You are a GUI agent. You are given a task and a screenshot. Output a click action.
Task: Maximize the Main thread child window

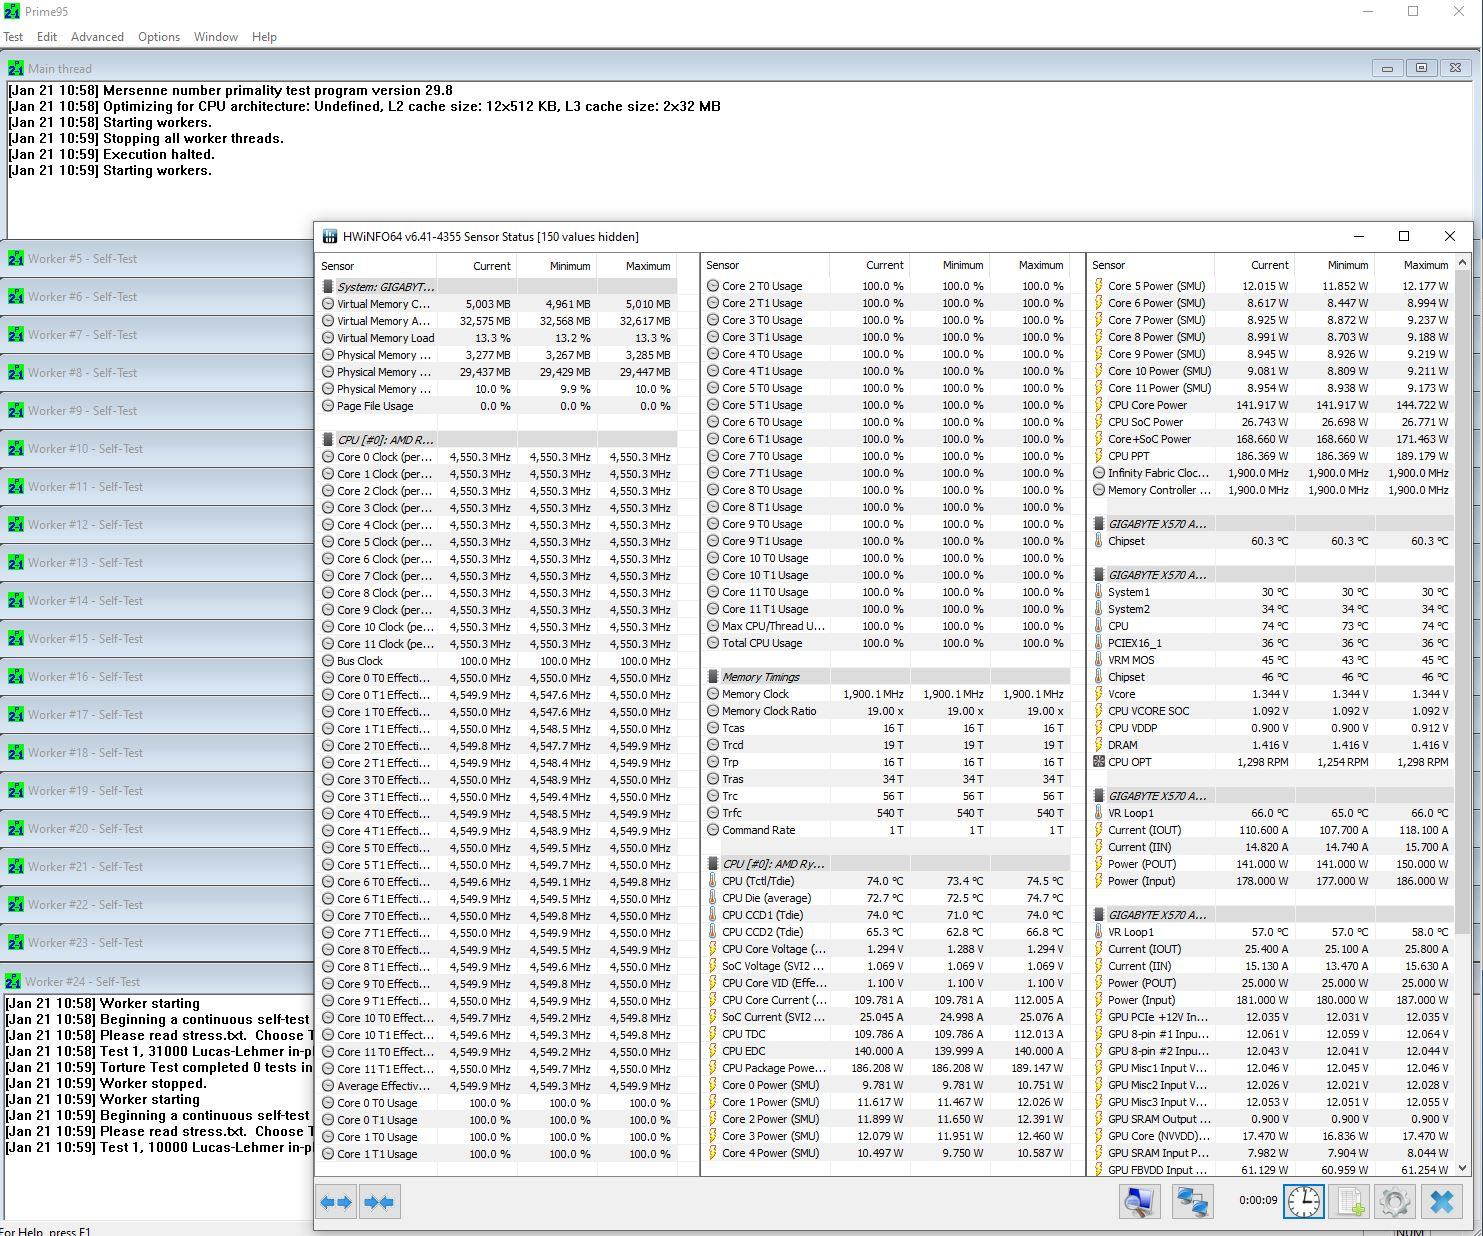(x=1421, y=68)
